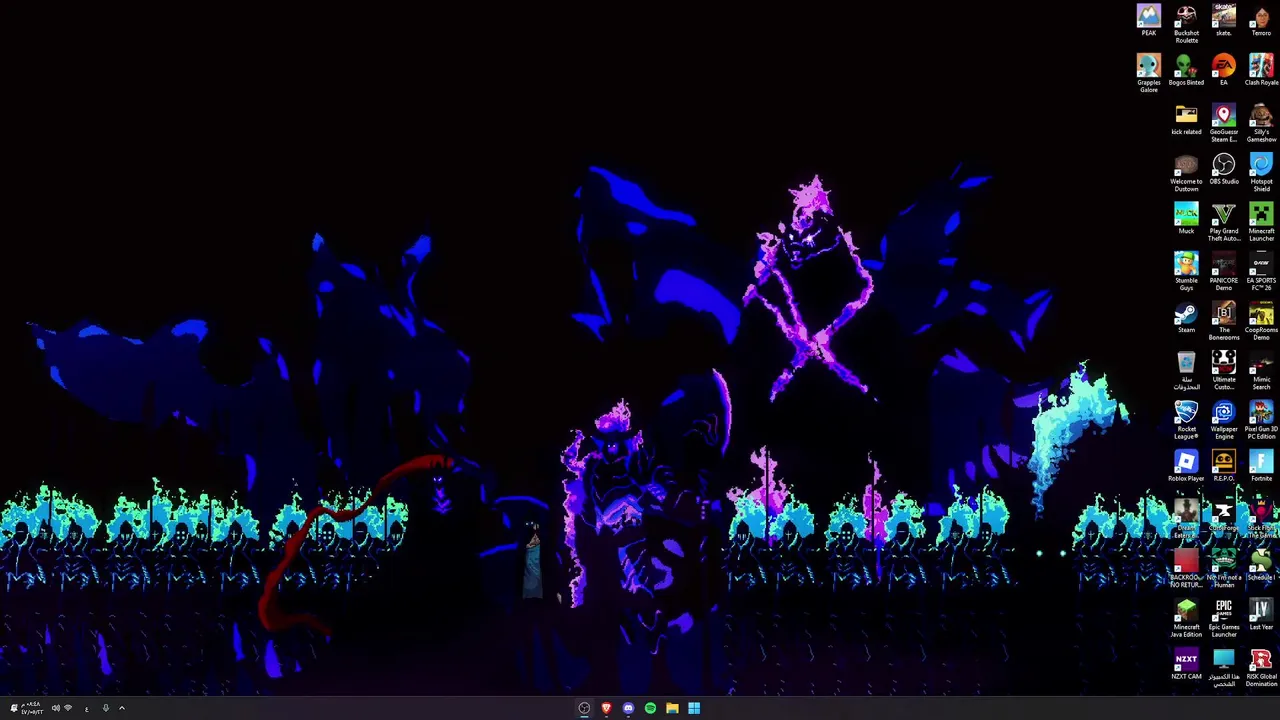1280x720 pixels.
Task: Select the Play Grand Theft Auto icon
Action: pyautogui.click(x=1223, y=222)
